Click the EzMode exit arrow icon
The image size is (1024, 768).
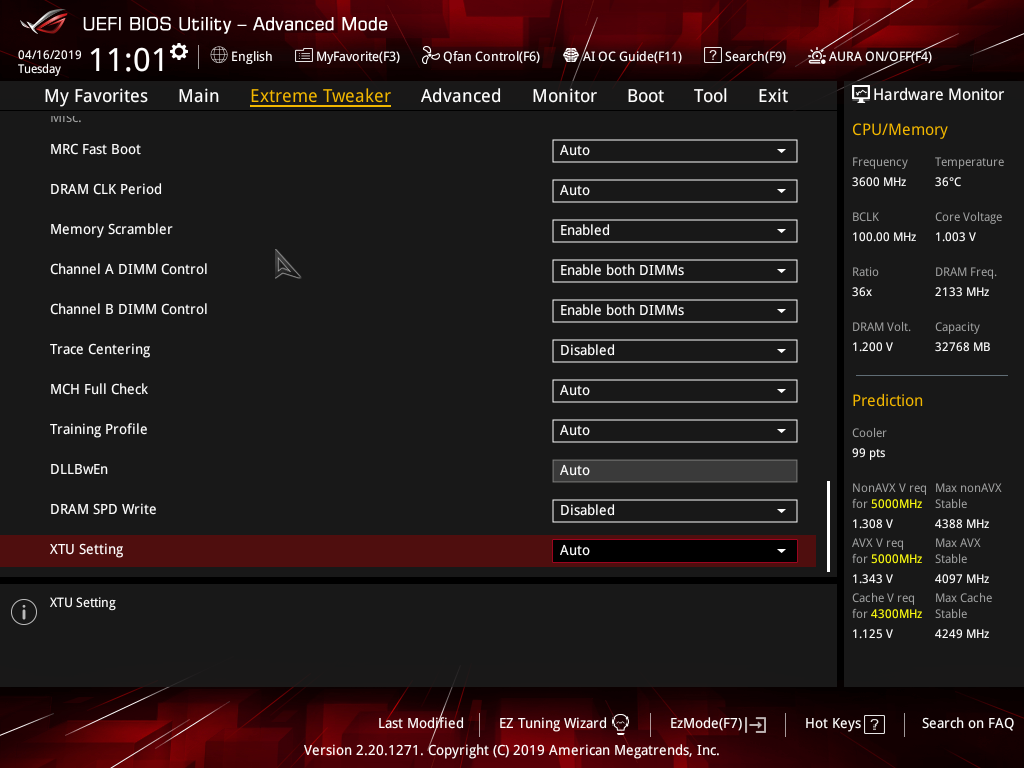point(756,724)
